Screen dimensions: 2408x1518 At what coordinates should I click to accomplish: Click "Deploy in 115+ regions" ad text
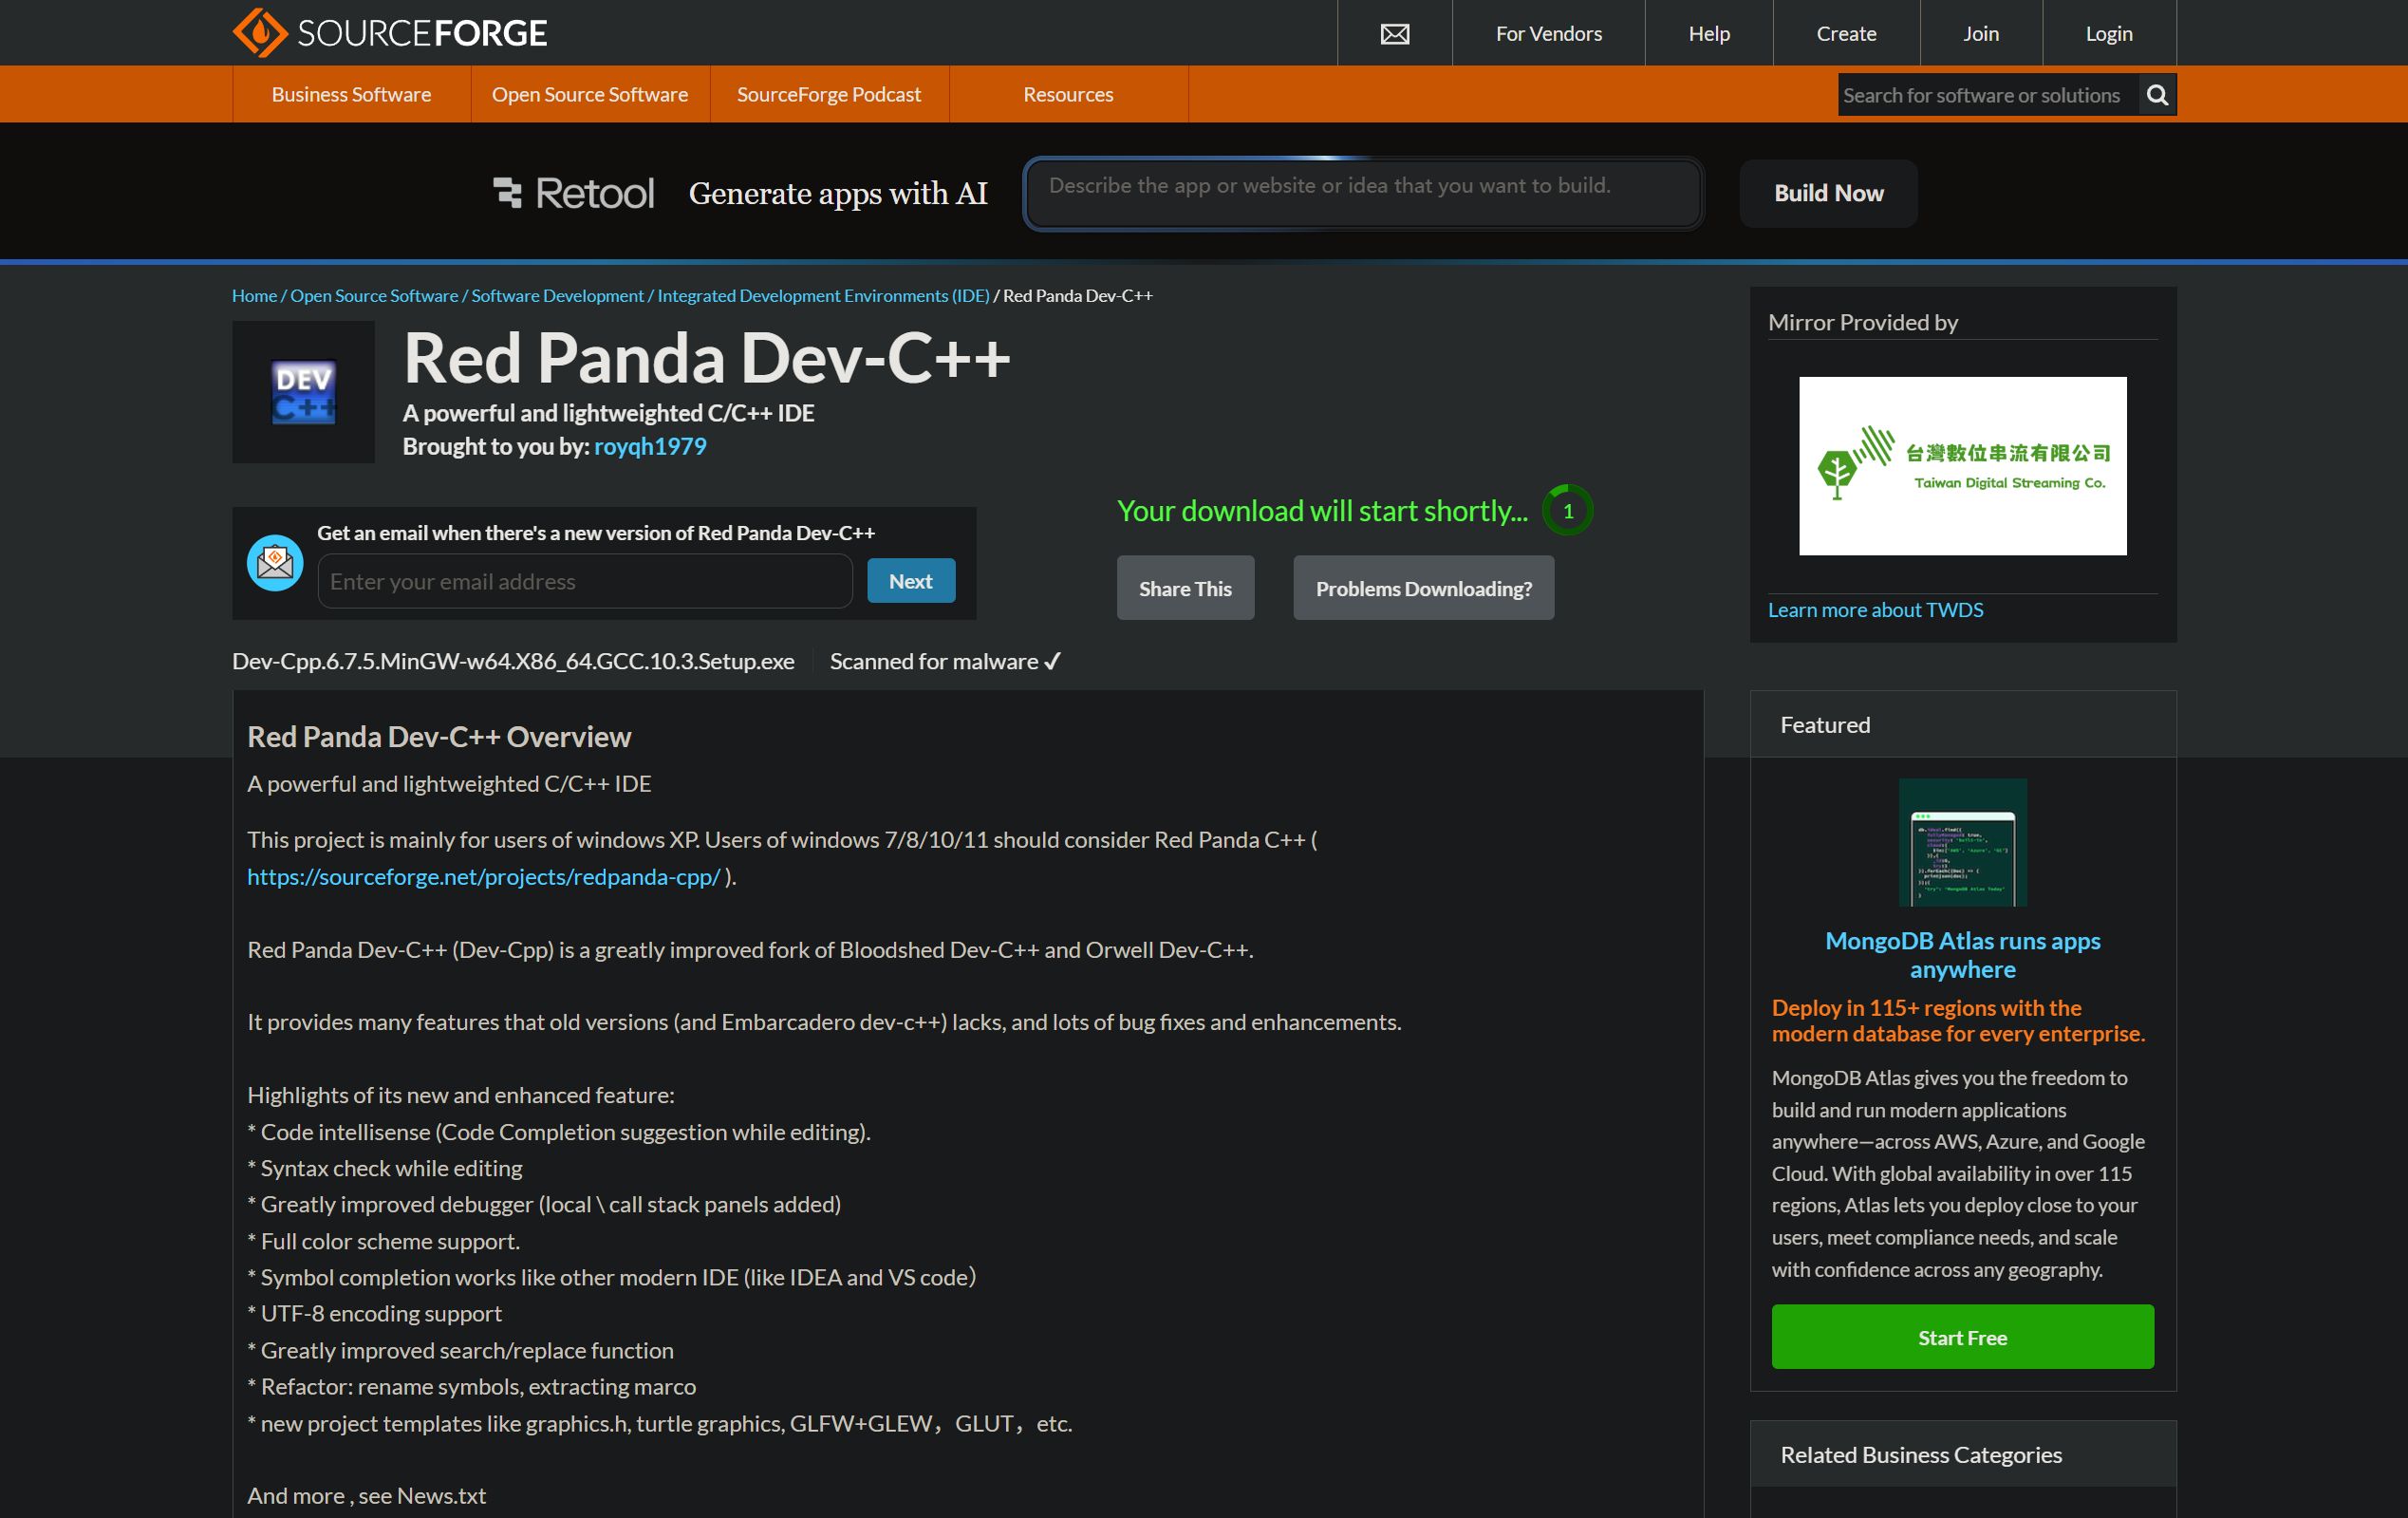pos(1958,1020)
